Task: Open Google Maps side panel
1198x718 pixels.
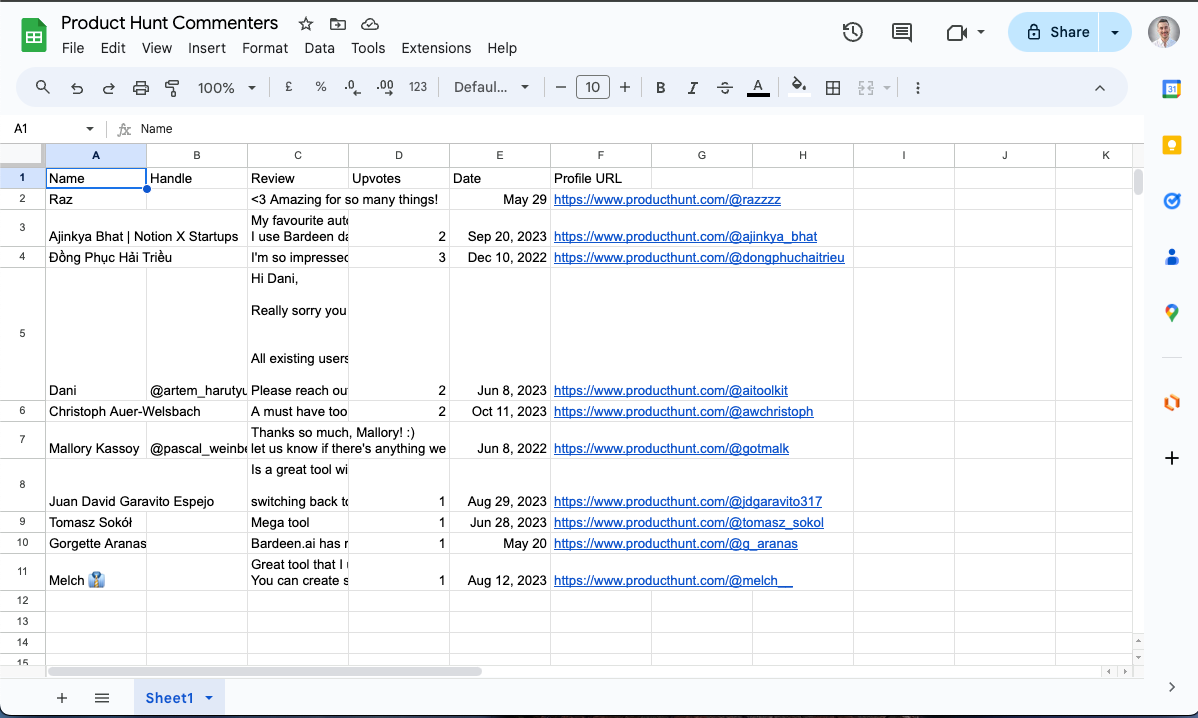Action: (x=1171, y=312)
